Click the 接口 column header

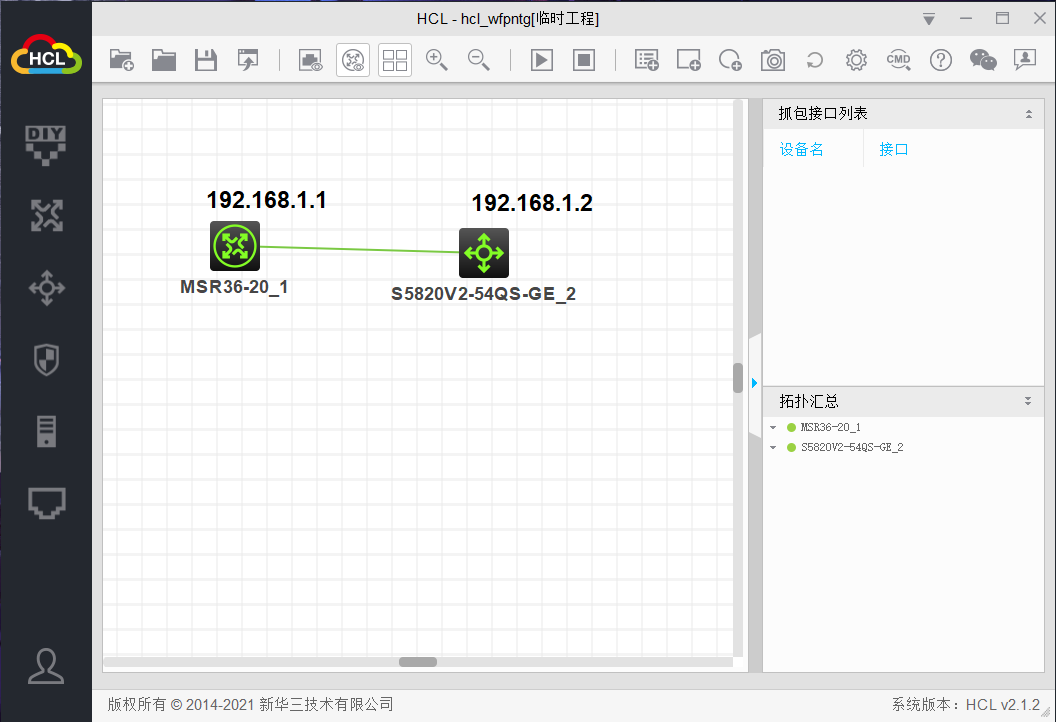point(894,150)
